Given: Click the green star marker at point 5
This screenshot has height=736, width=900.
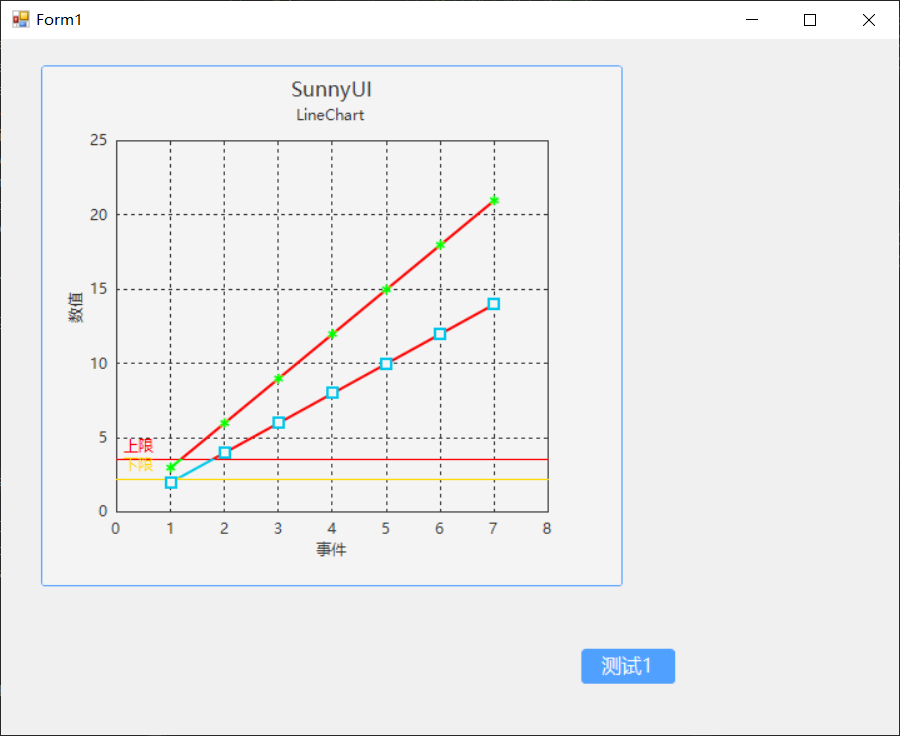Looking at the screenshot, I should [385, 288].
